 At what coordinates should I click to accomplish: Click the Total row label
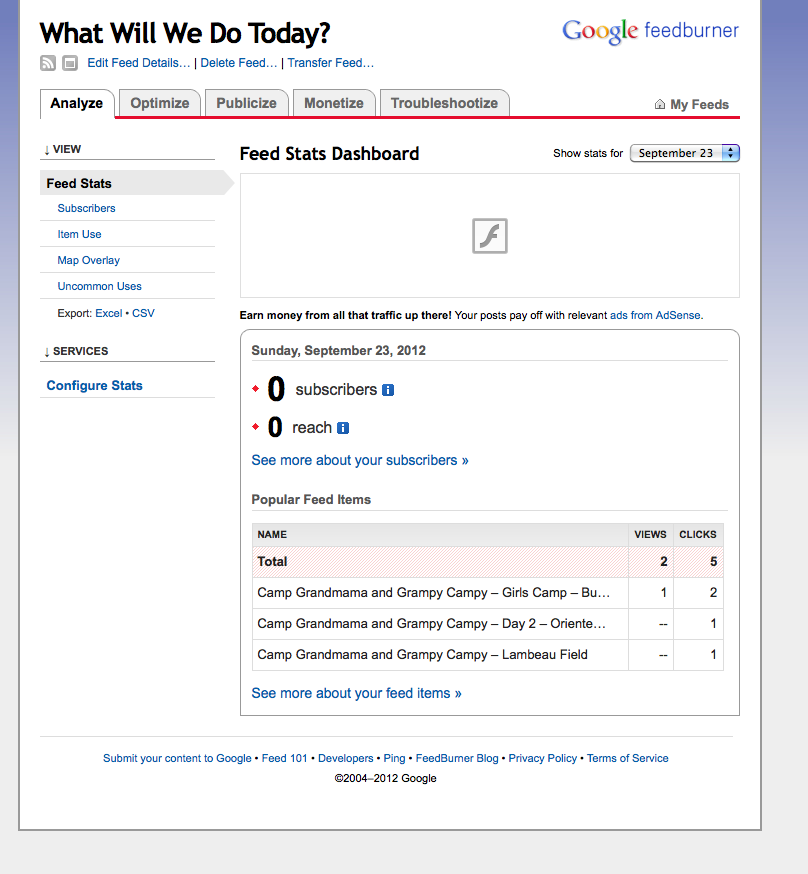[272, 562]
